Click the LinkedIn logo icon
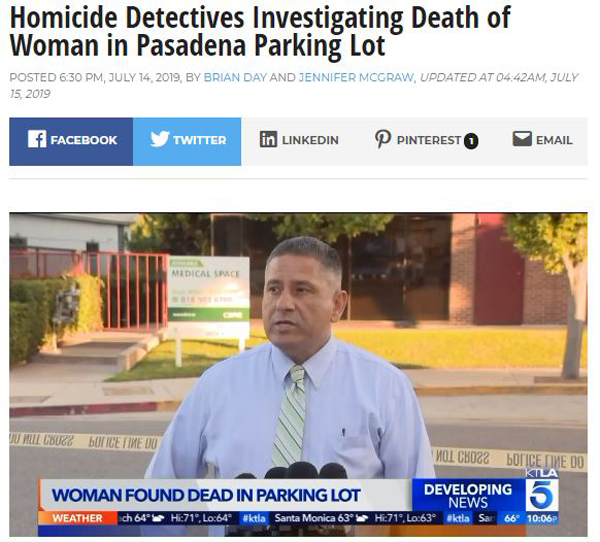 pos(268,139)
